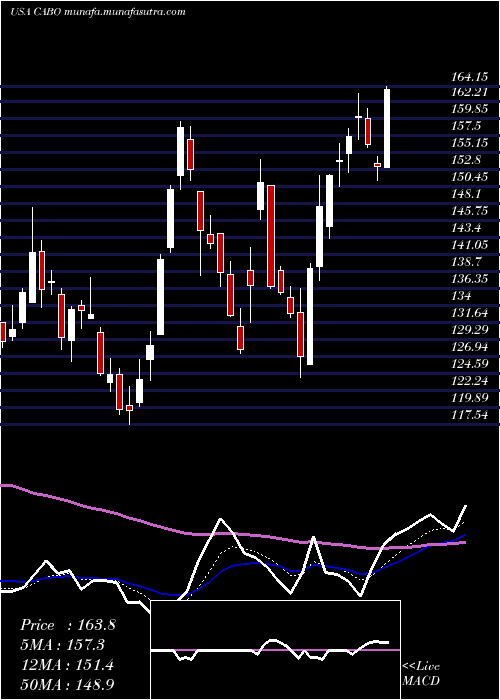
Task: Click the 164.15 price axis label
Action: [469, 77]
